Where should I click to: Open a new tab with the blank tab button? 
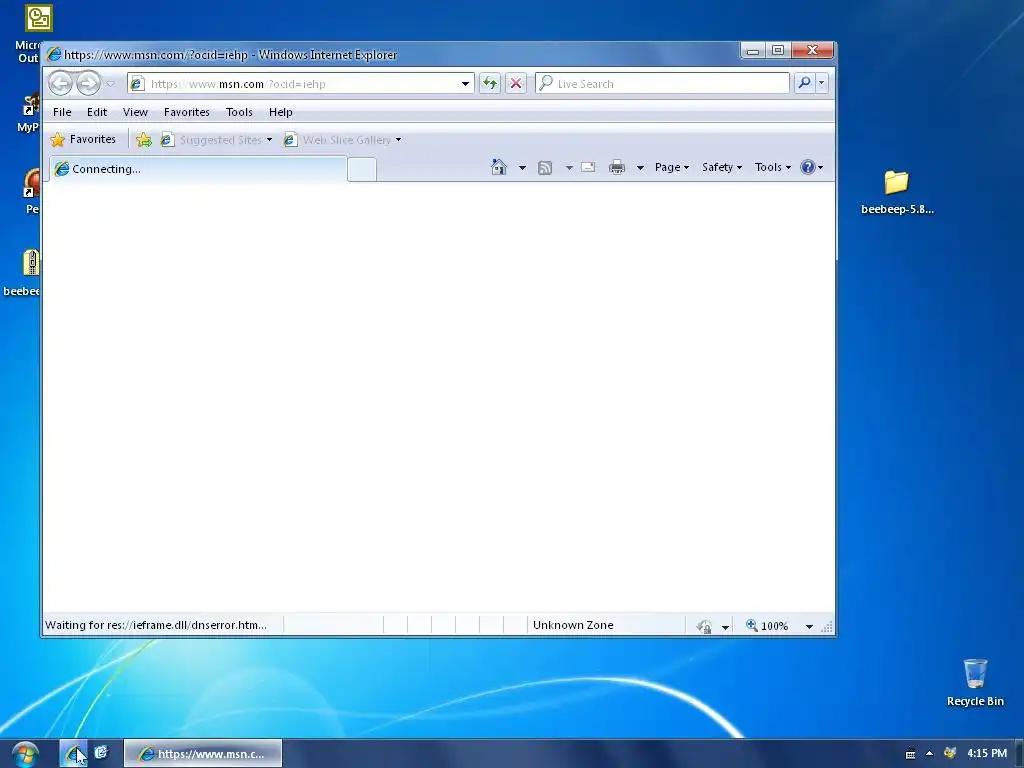coord(362,169)
